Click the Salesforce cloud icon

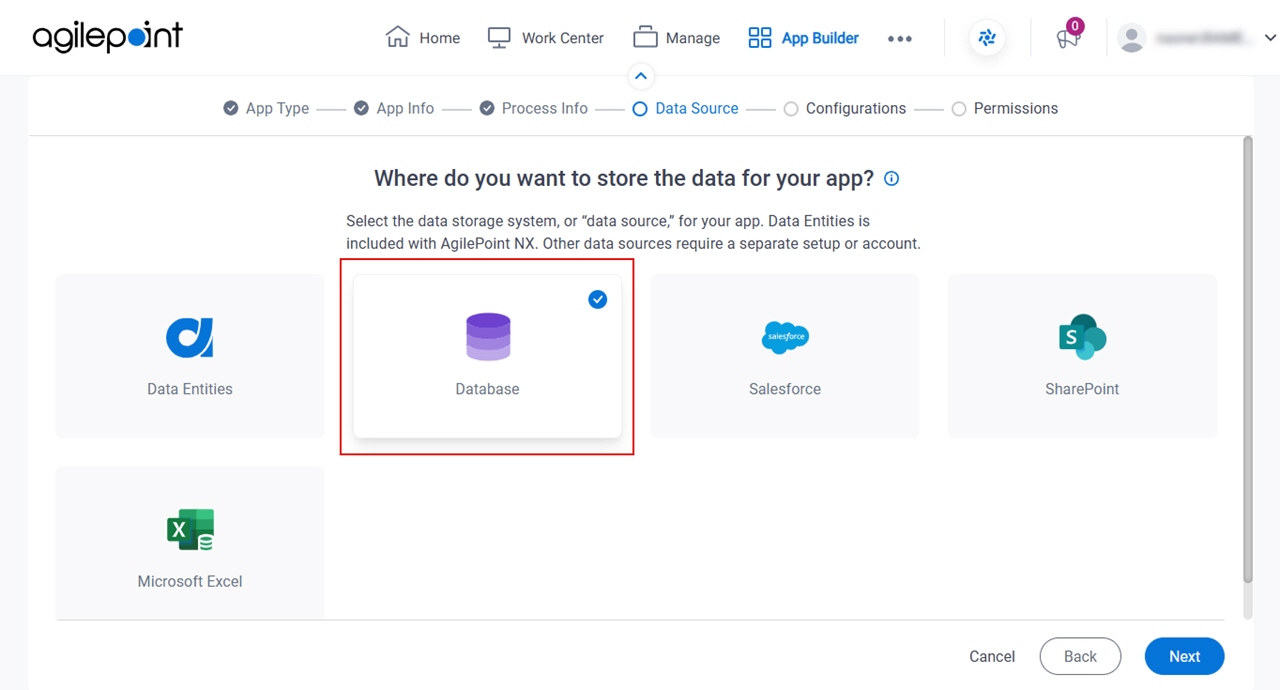pos(785,337)
